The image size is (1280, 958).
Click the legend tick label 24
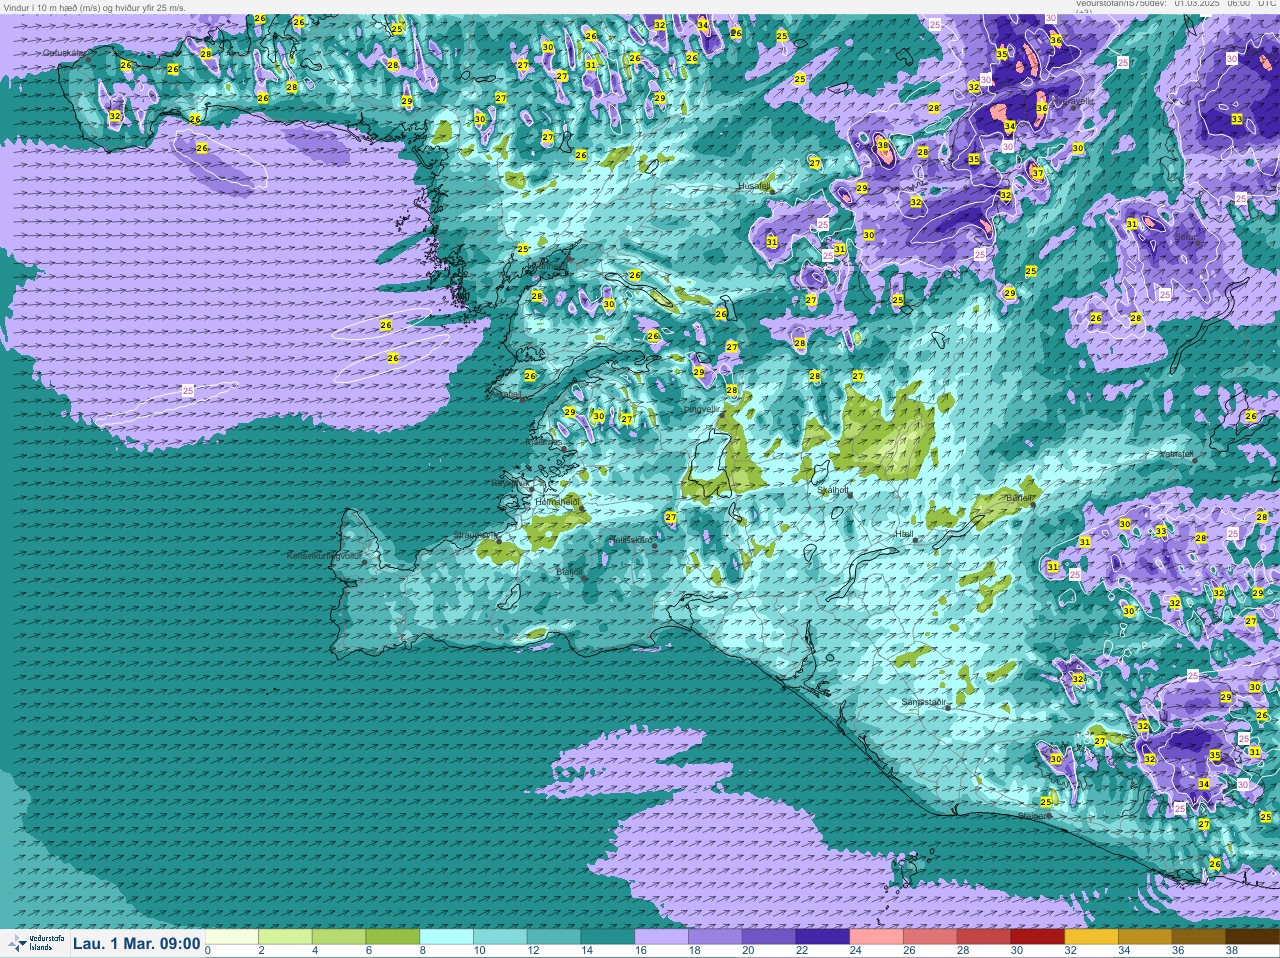855,950
